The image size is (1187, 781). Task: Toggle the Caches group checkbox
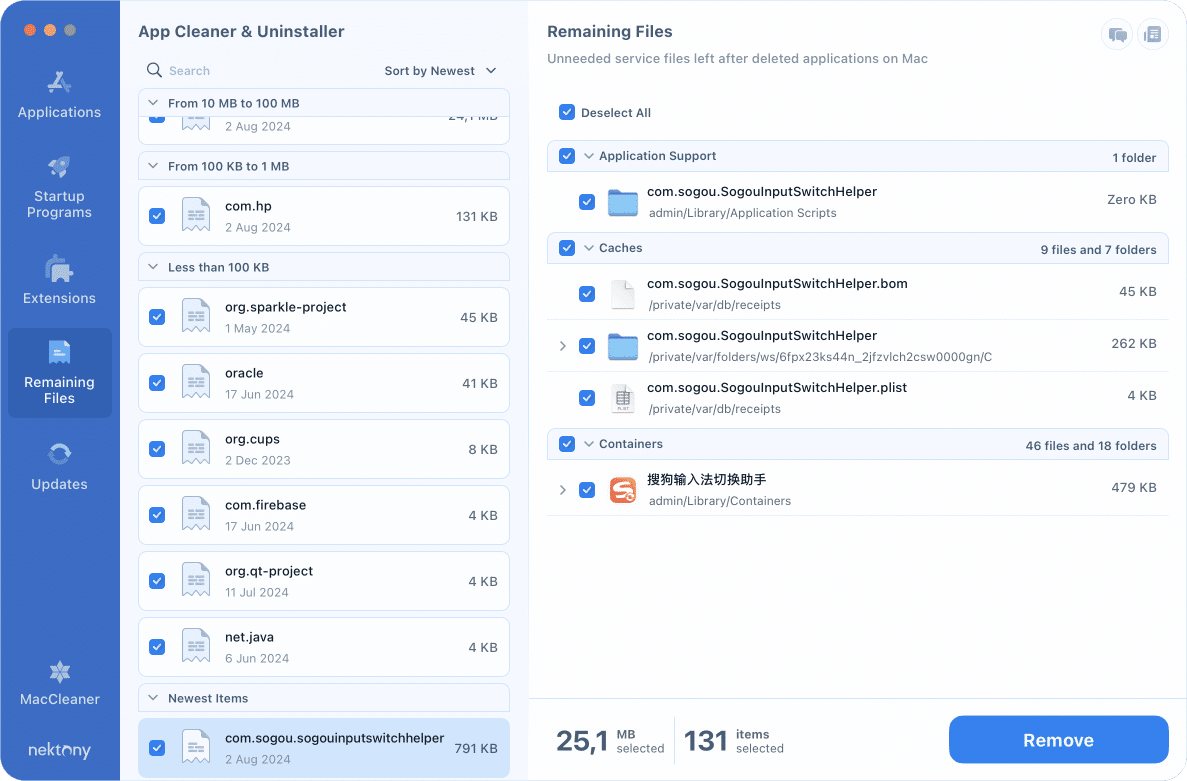[x=567, y=248]
